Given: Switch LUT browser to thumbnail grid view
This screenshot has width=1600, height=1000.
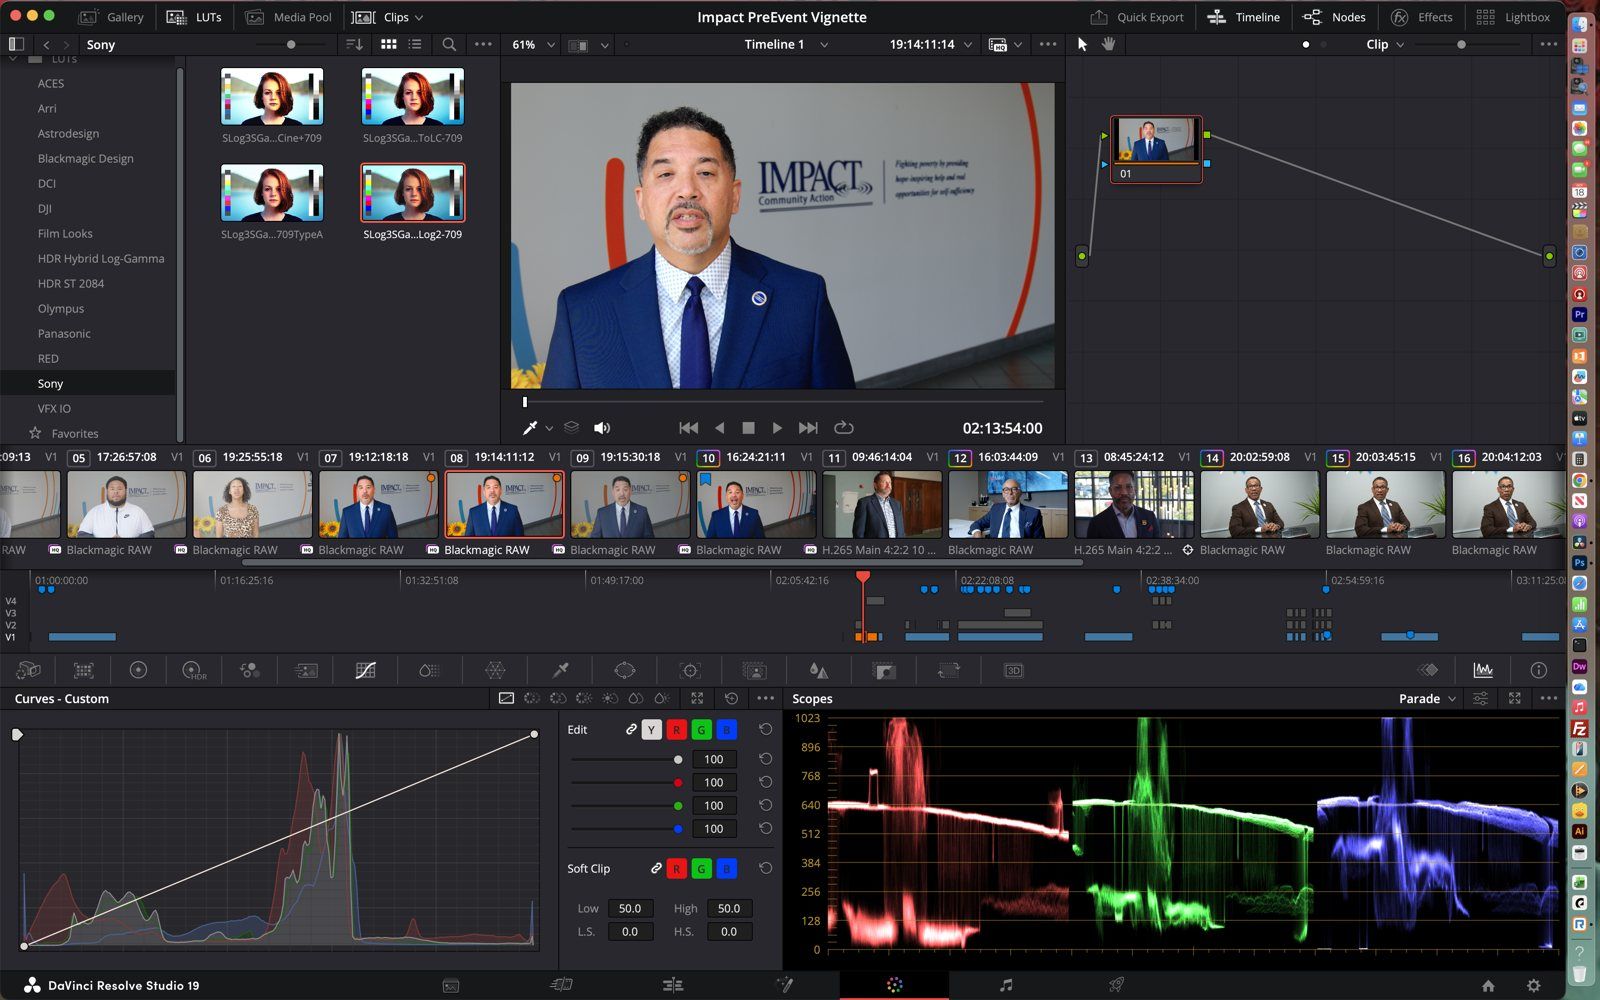Looking at the screenshot, I should pyautogui.click(x=389, y=44).
